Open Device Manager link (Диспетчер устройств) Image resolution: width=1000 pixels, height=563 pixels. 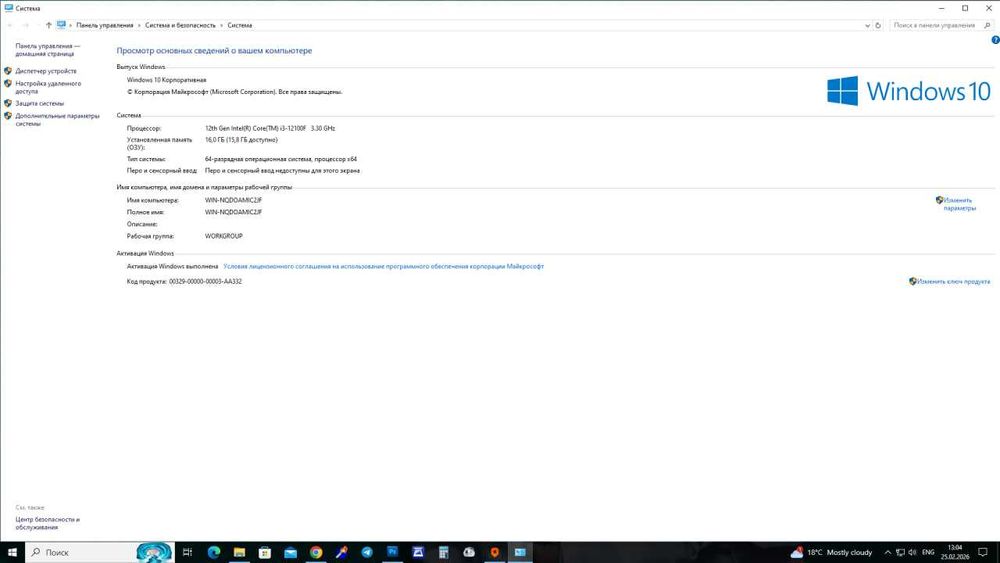click(45, 71)
